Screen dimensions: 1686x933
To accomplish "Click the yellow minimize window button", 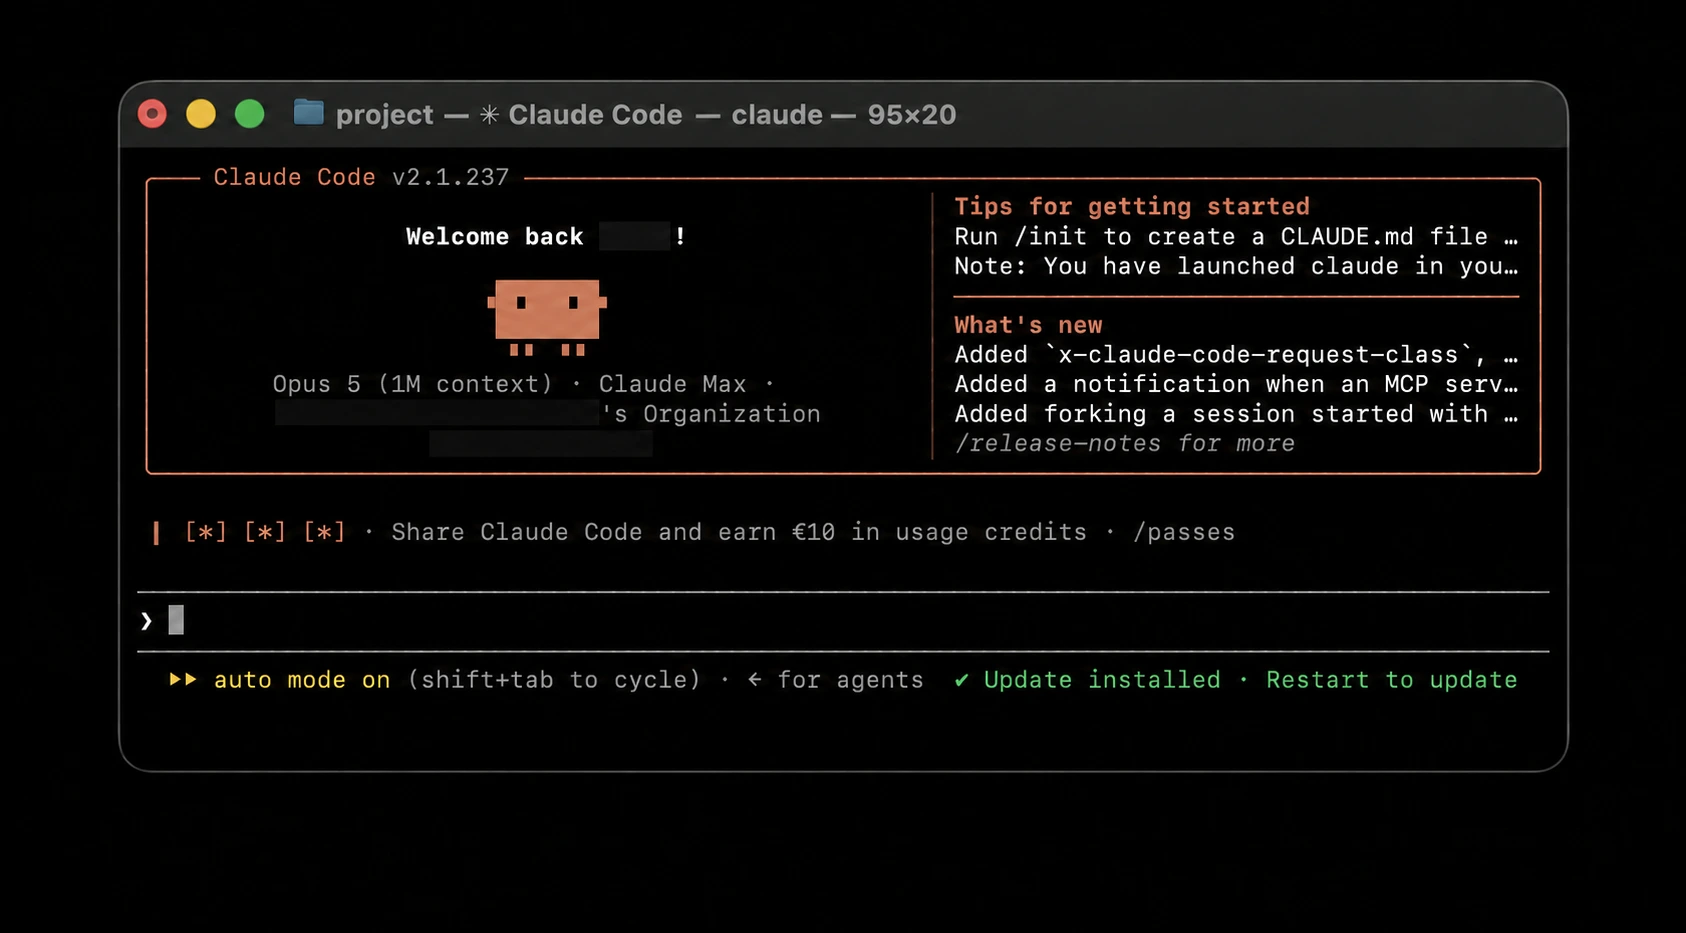I will coord(201,114).
